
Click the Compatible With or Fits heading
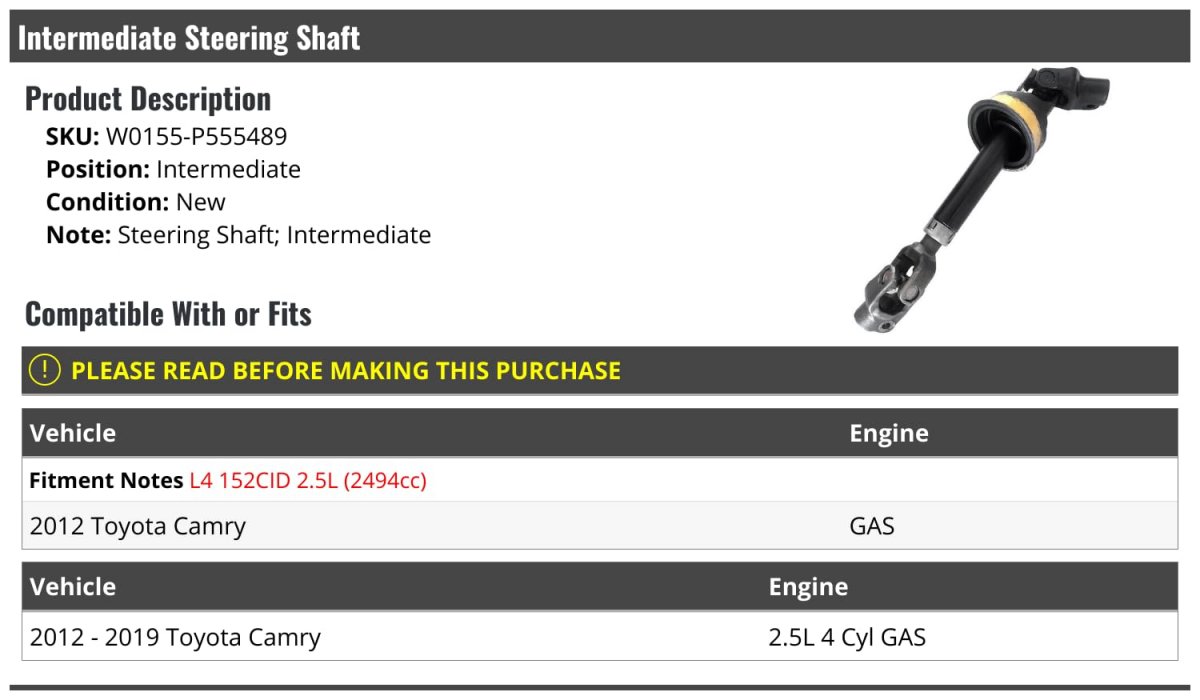(168, 314)
